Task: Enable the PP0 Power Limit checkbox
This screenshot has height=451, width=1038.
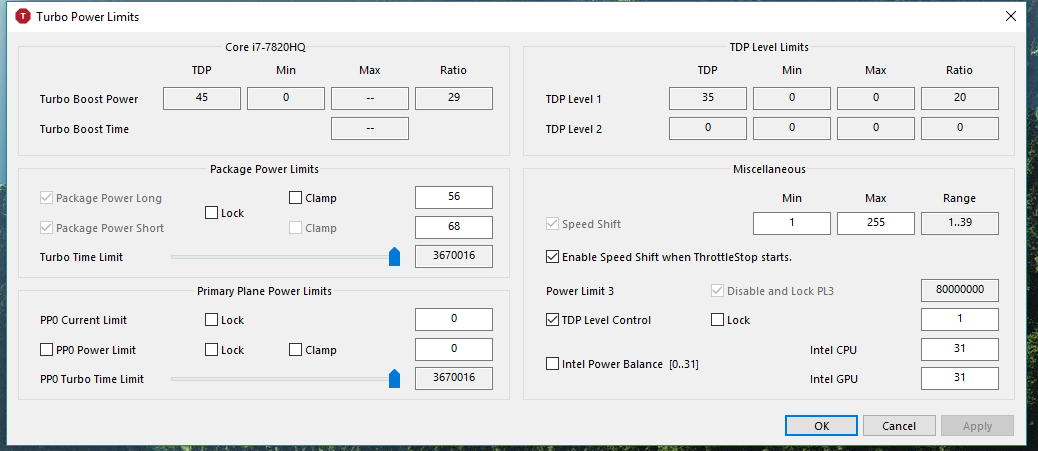Action: click(46, 350)
